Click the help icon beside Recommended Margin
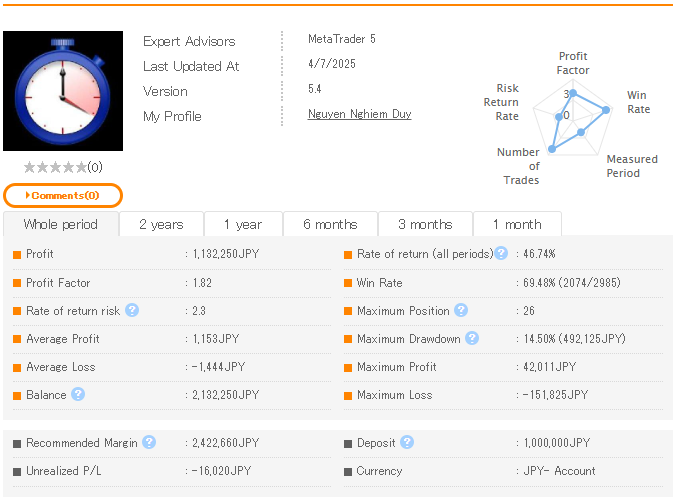Screen dimensions: 677x504 pyautogui.click(x=149, y=442)
